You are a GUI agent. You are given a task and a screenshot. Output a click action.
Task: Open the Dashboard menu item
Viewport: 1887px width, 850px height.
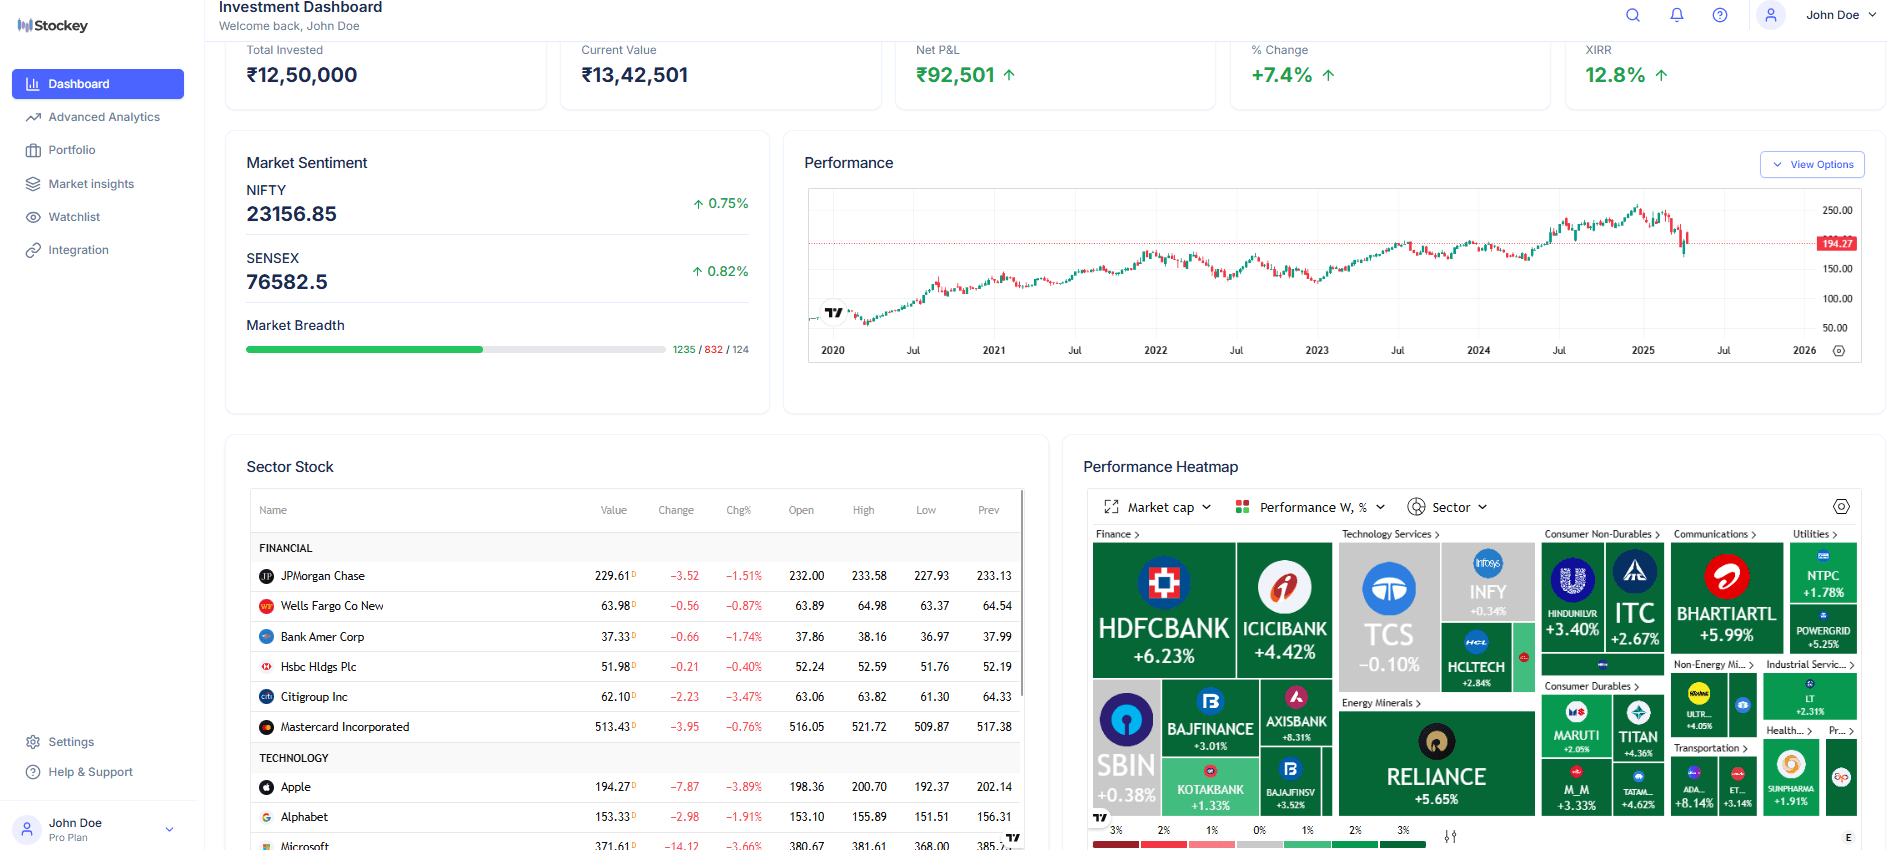(98, 84)
